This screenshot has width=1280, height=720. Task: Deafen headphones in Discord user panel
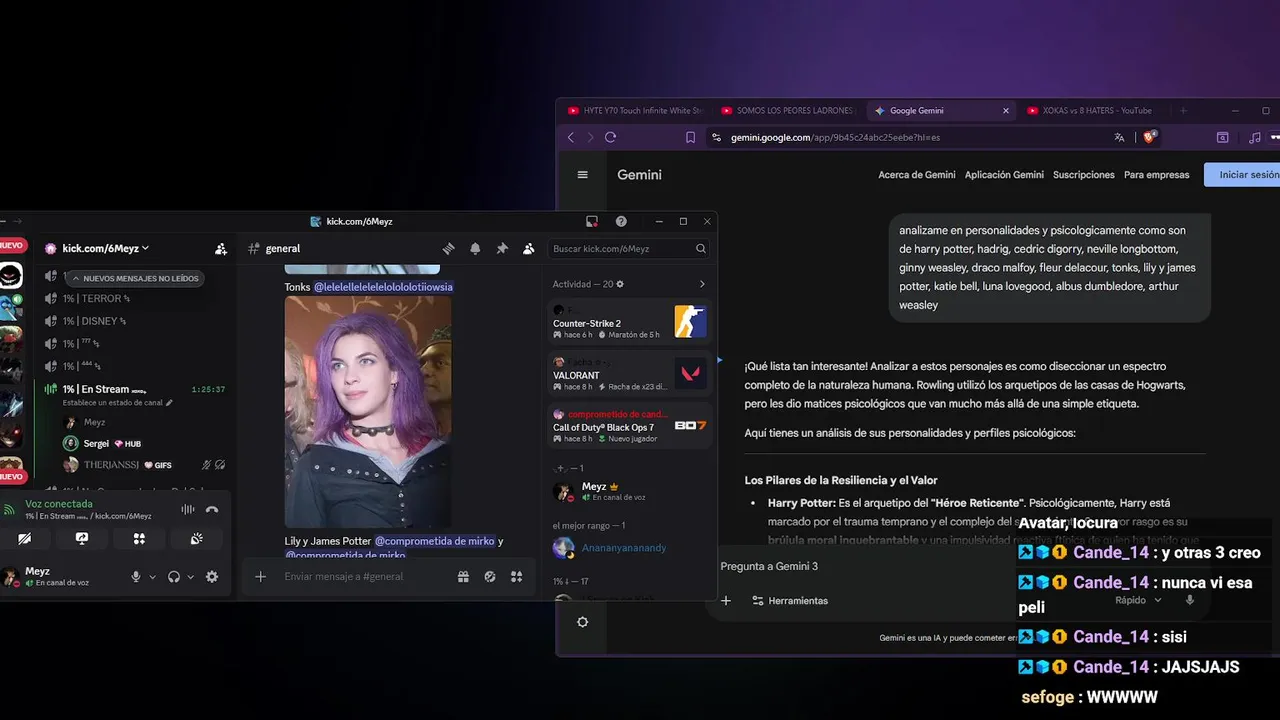[x=174, y=577]
